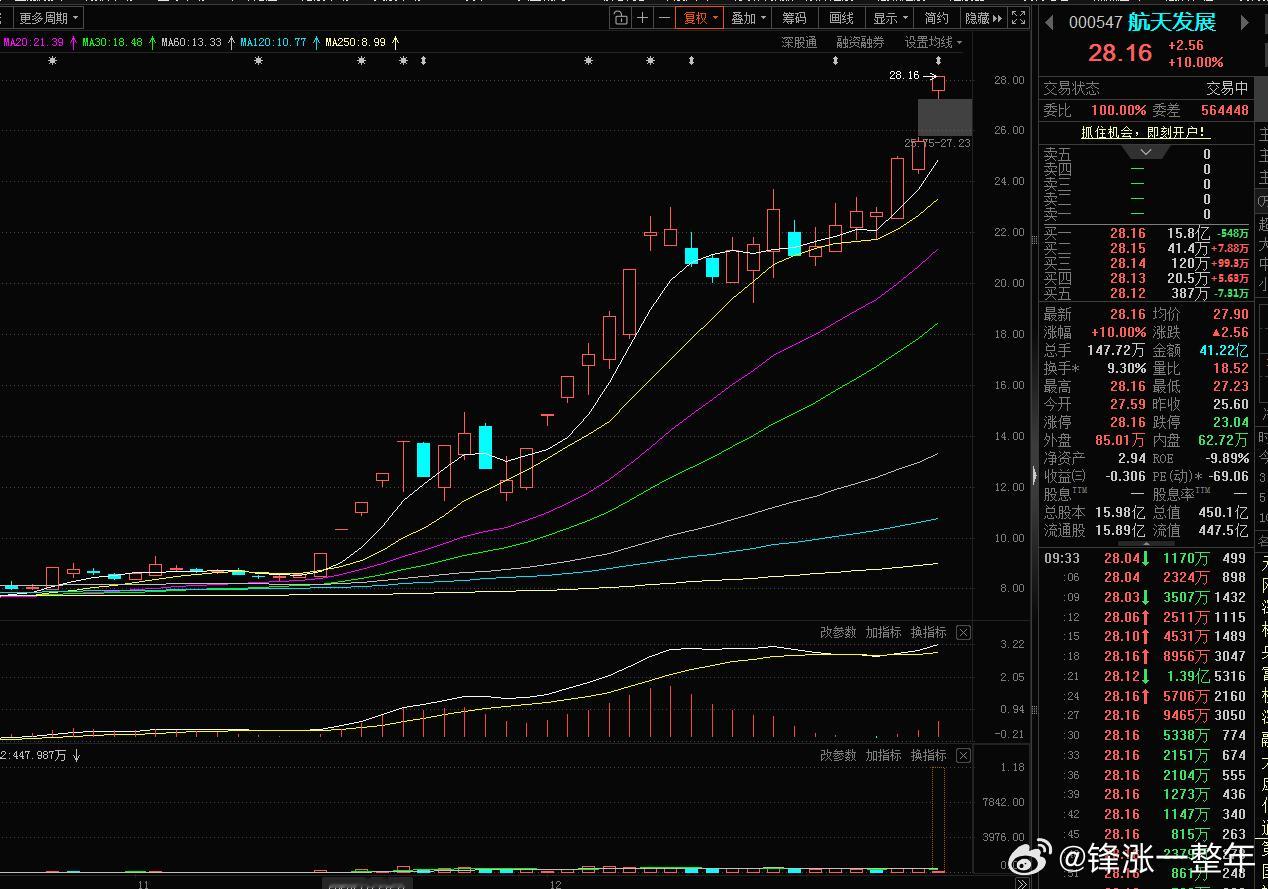Click the gray gap box near price 26.00
Screen dimensions: 1268x889
click(x=945, y=118)
